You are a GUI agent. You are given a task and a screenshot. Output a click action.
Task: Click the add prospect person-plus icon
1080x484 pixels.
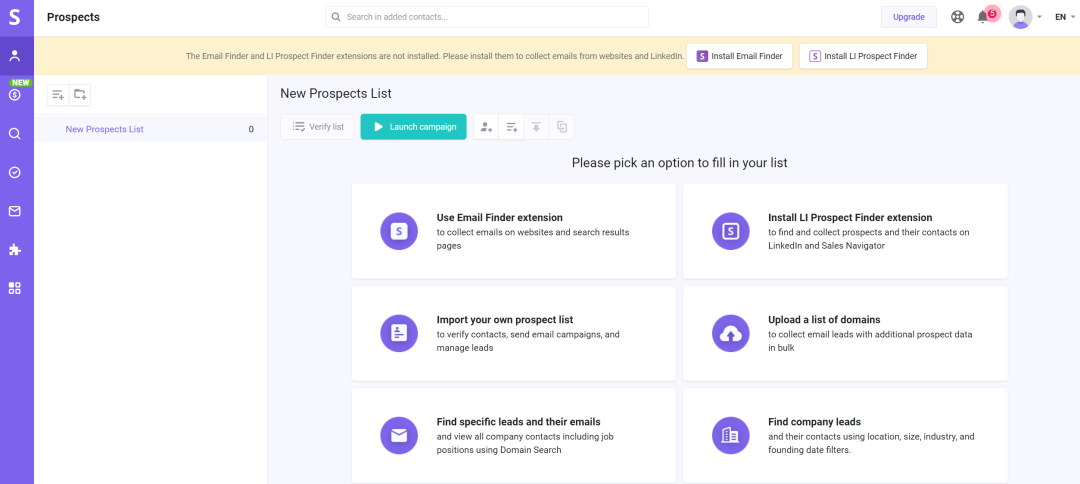point(486,127)
